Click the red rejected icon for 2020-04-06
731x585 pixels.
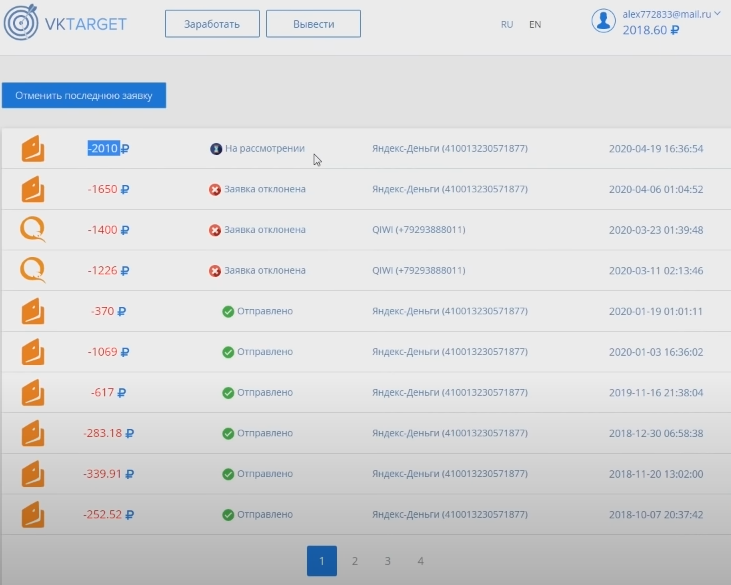(215, 189)
